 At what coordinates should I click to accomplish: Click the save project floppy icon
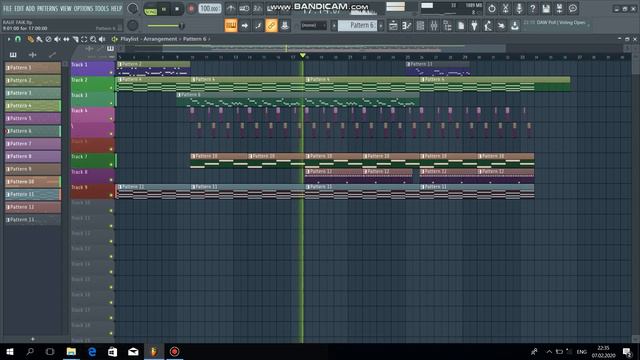pyautogui.click(x=546, y=9)
